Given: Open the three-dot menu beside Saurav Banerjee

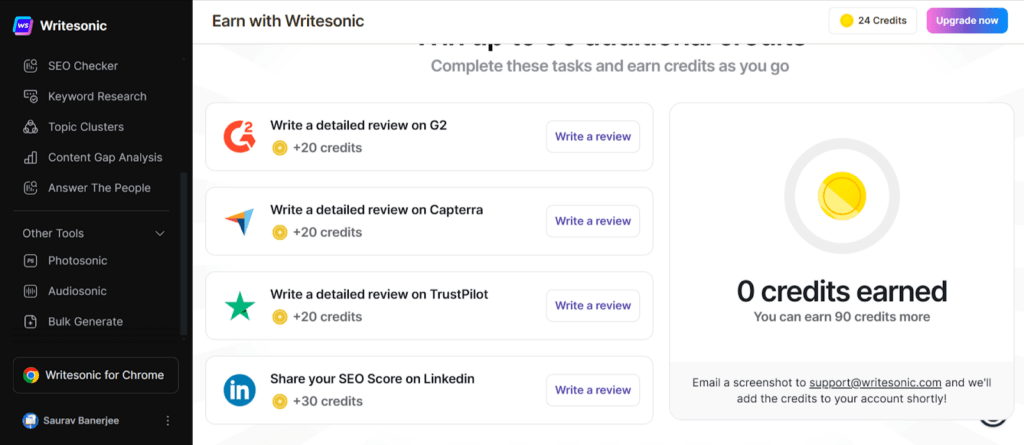Looking at the screenshot, I should (167, 420).
